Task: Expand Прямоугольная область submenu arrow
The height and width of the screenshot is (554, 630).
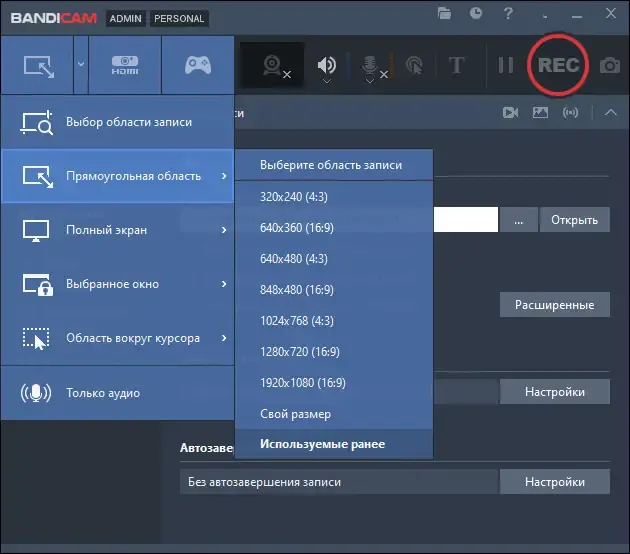Action: pos(224,176)
